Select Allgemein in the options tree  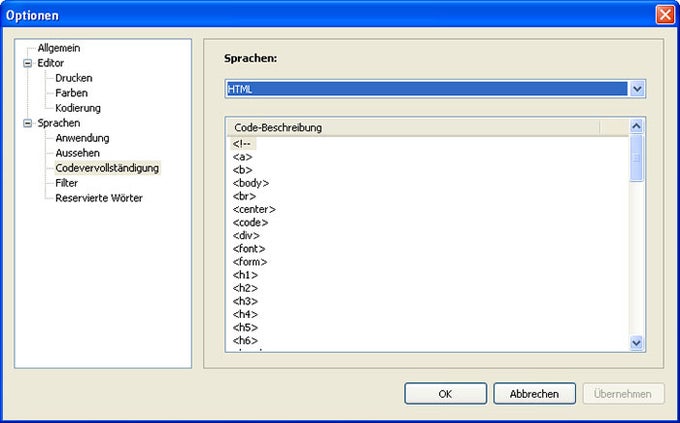59,48
